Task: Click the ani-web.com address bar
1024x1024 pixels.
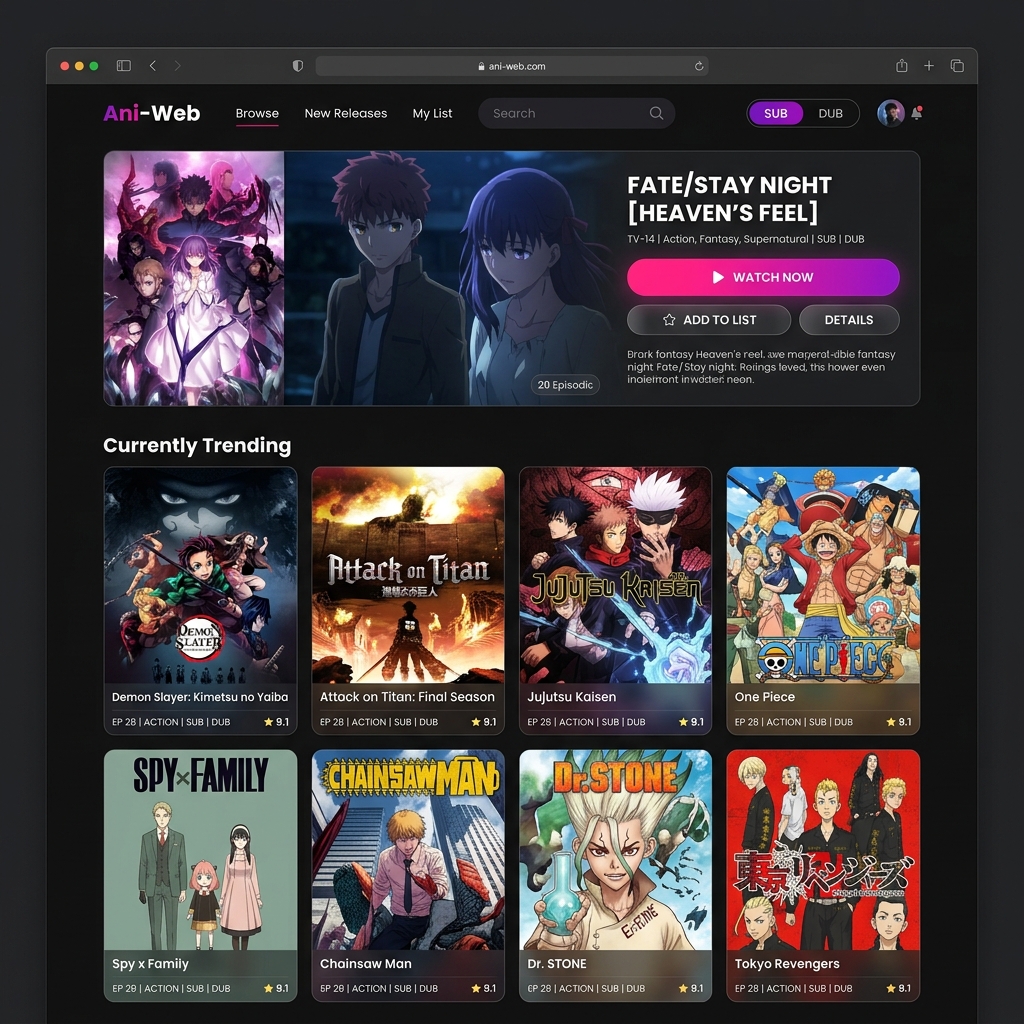Action: click(512, 66)
